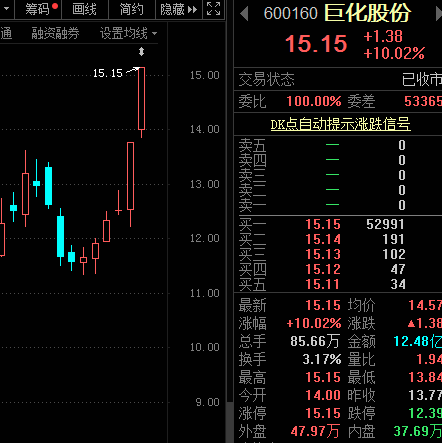442x443 pixels.
Task: Click the 卖一 sell order row
Action: pos(338,205)
